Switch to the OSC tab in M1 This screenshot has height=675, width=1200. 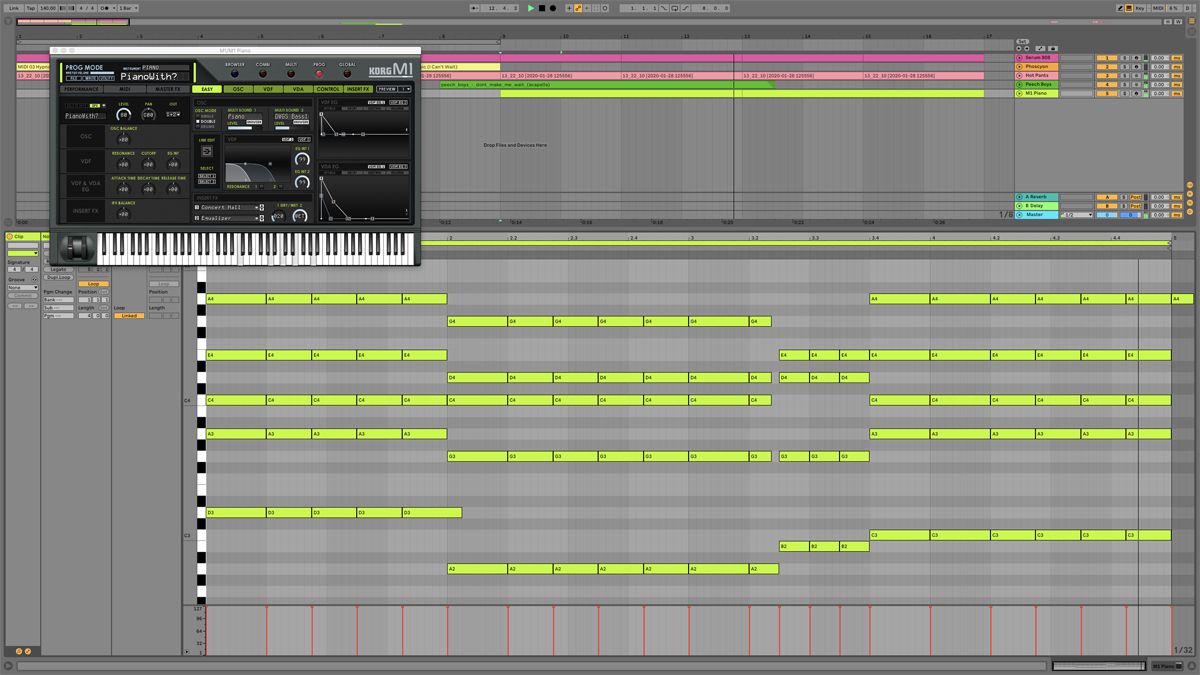238,89
